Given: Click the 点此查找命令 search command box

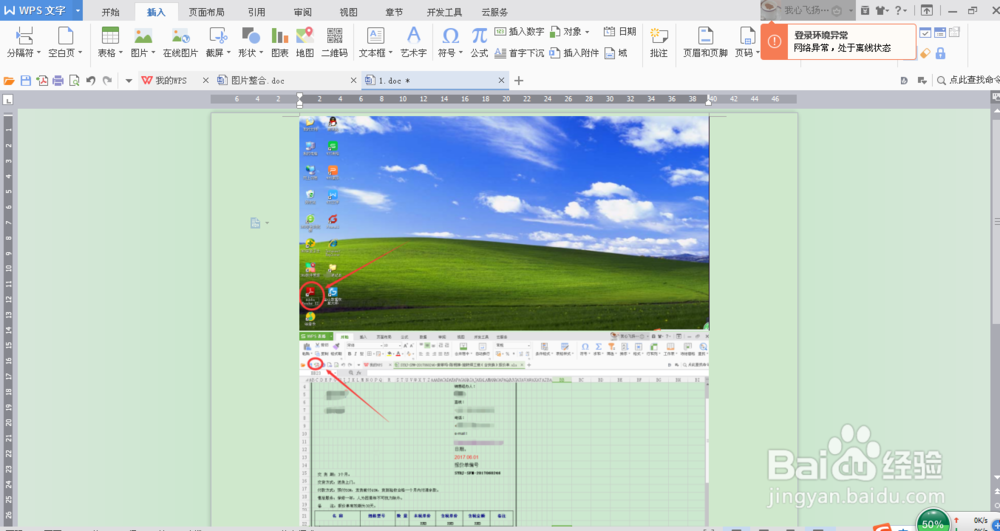Looking at the screenshot, I should (968, 80).
